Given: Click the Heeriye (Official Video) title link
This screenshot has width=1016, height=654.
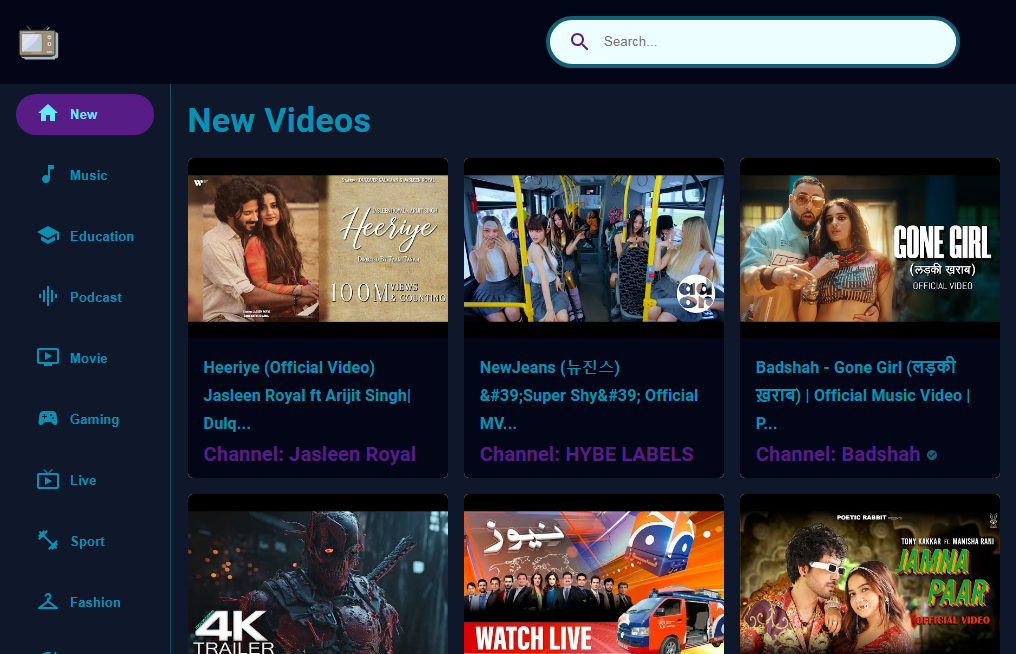Looking at the screenshot, I should [x=307, y=395].
